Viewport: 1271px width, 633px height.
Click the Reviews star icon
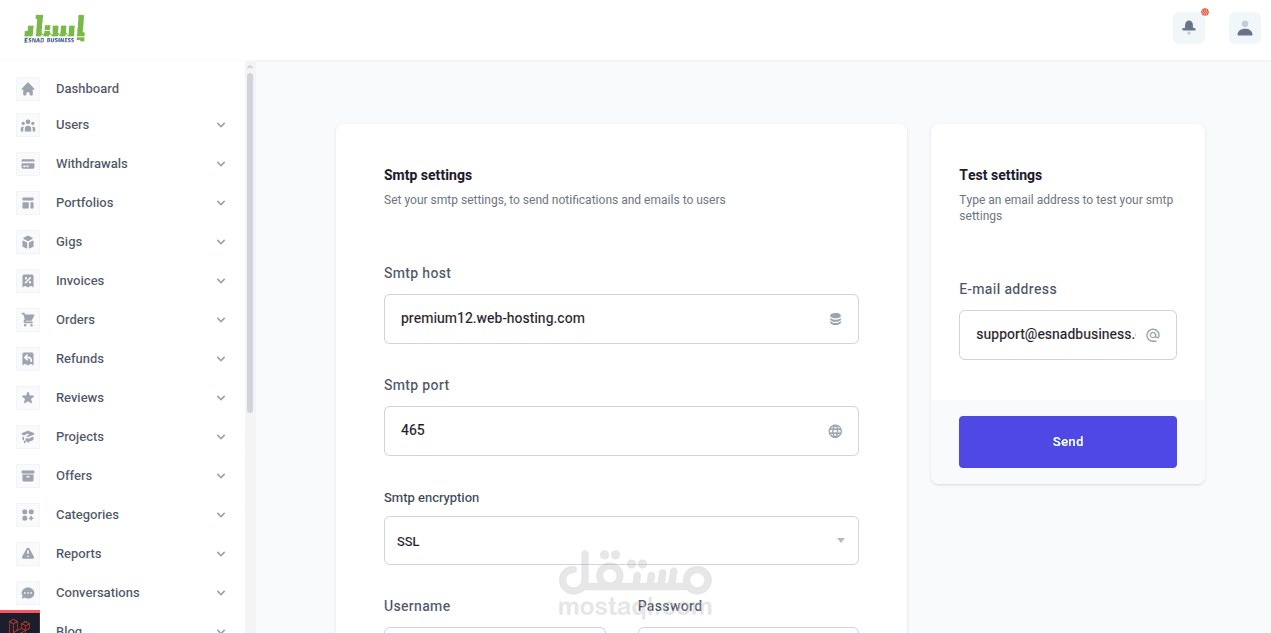coord(28,398)
